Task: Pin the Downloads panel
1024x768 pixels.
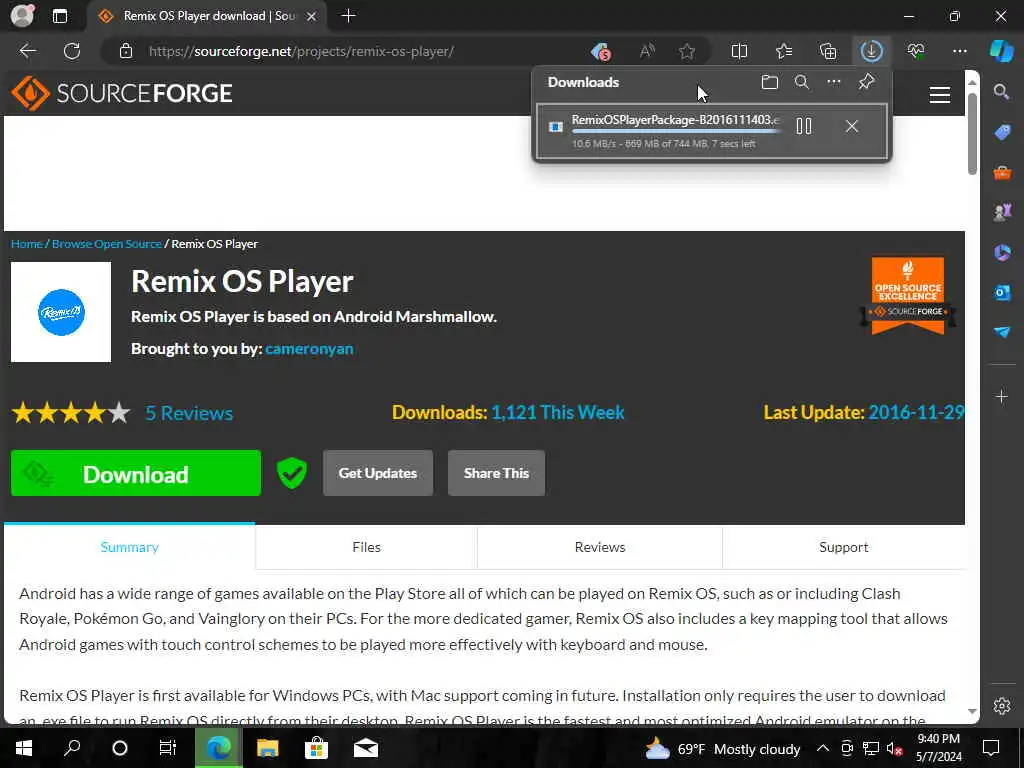Action: pyautogui.click(x=867, y=82)
